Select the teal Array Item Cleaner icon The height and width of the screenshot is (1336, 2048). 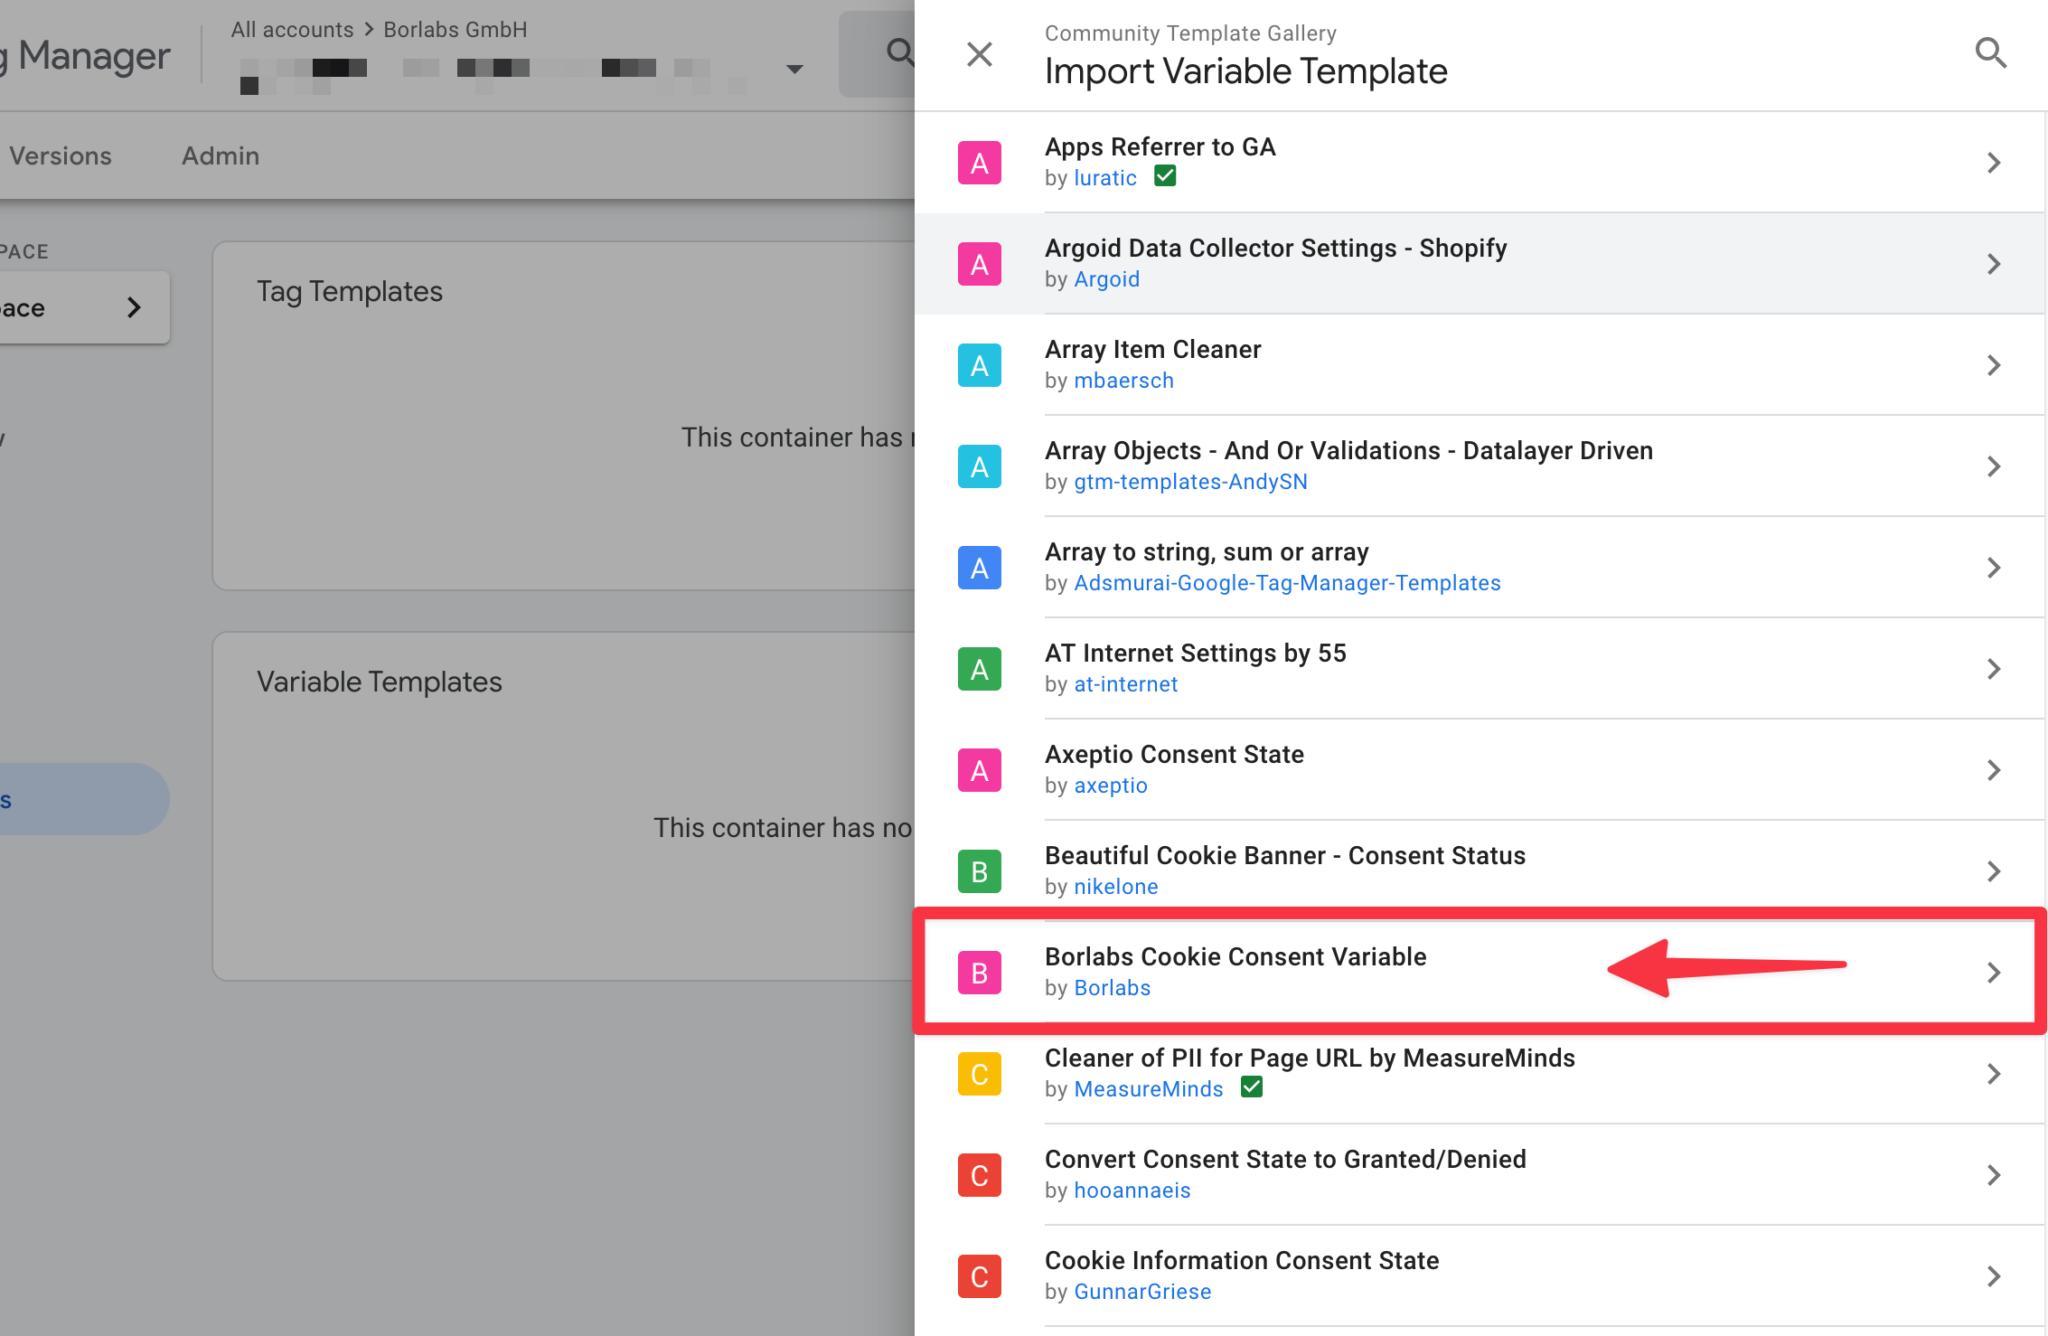click(x=979, y=365)
